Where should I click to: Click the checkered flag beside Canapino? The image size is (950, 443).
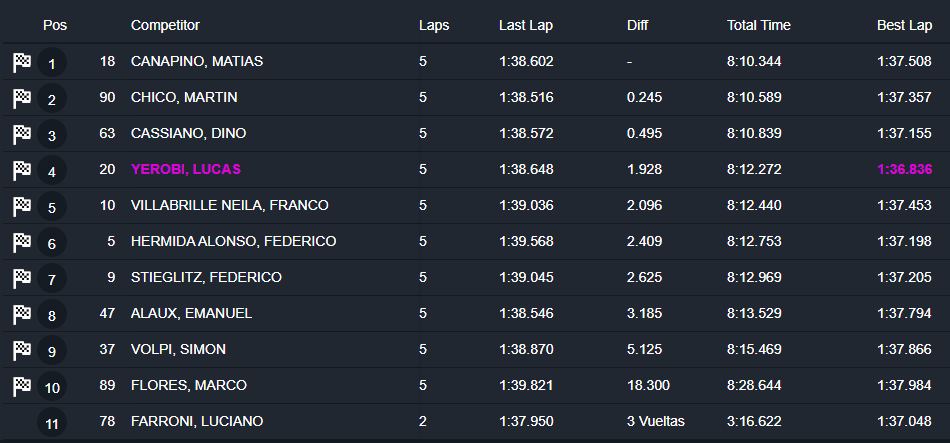coord(22,62)
